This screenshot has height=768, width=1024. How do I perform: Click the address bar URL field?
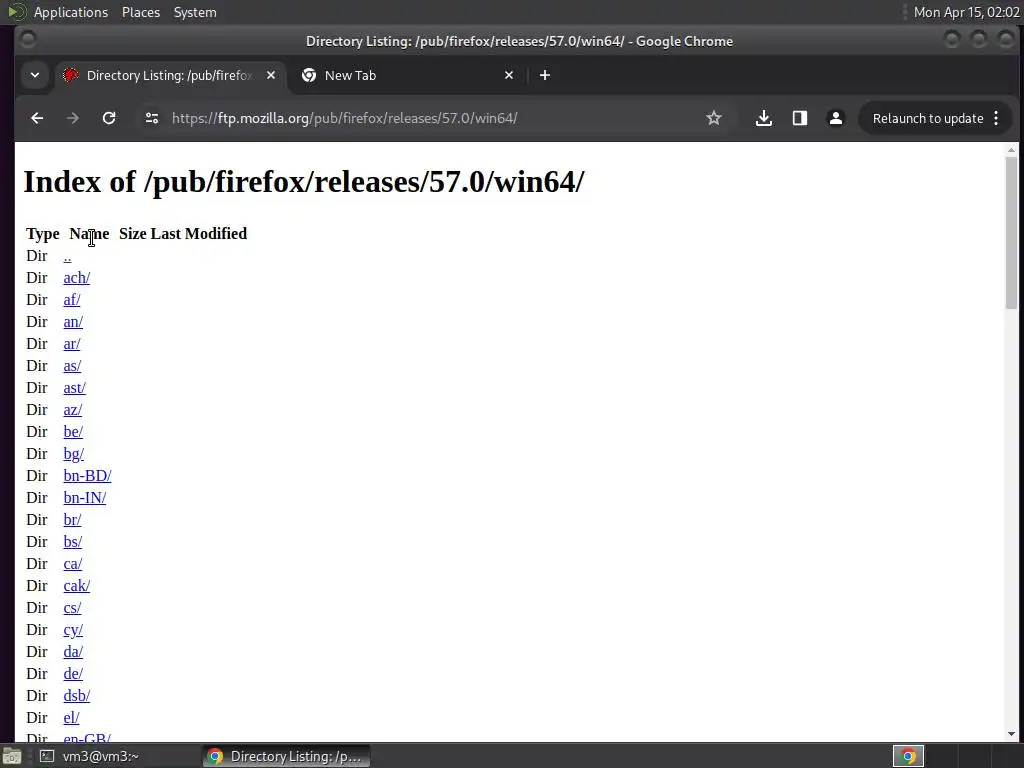pos(431,118)
